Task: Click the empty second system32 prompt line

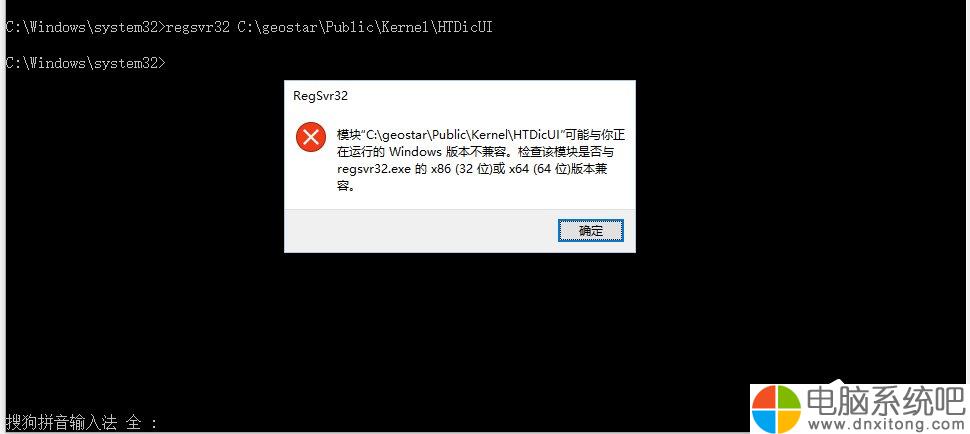Action: point(85,62)
